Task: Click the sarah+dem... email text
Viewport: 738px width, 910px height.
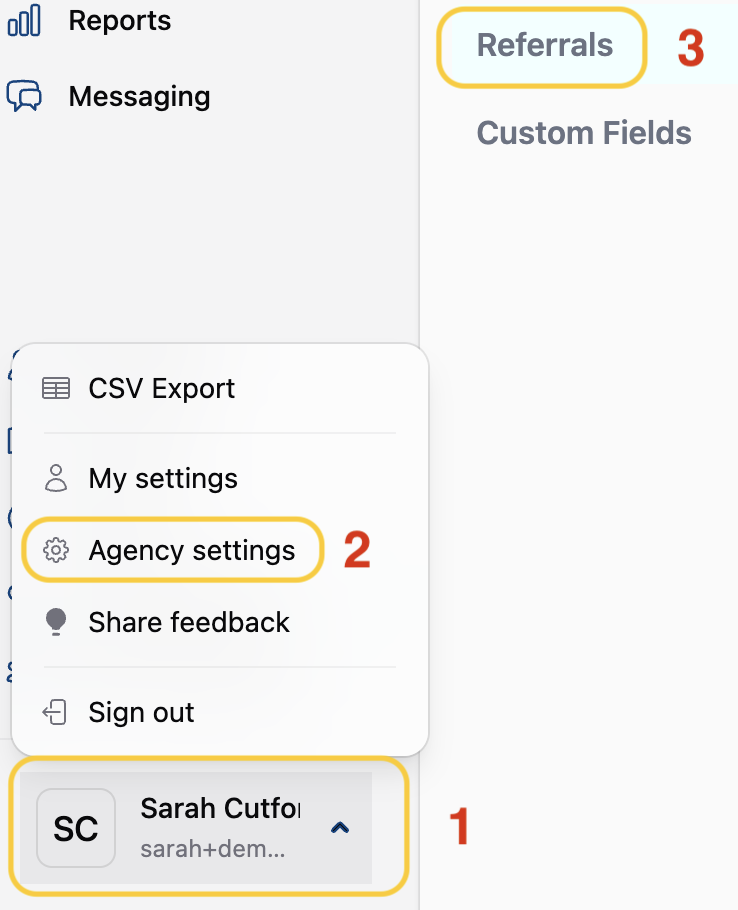Action: (213, 849)
